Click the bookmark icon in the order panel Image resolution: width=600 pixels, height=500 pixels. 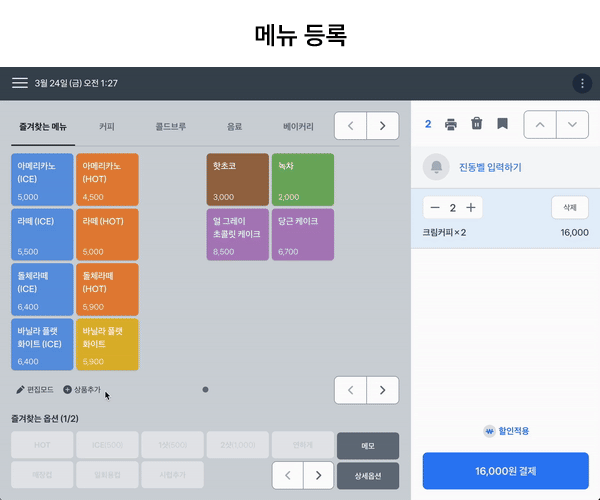click(502, 124)
